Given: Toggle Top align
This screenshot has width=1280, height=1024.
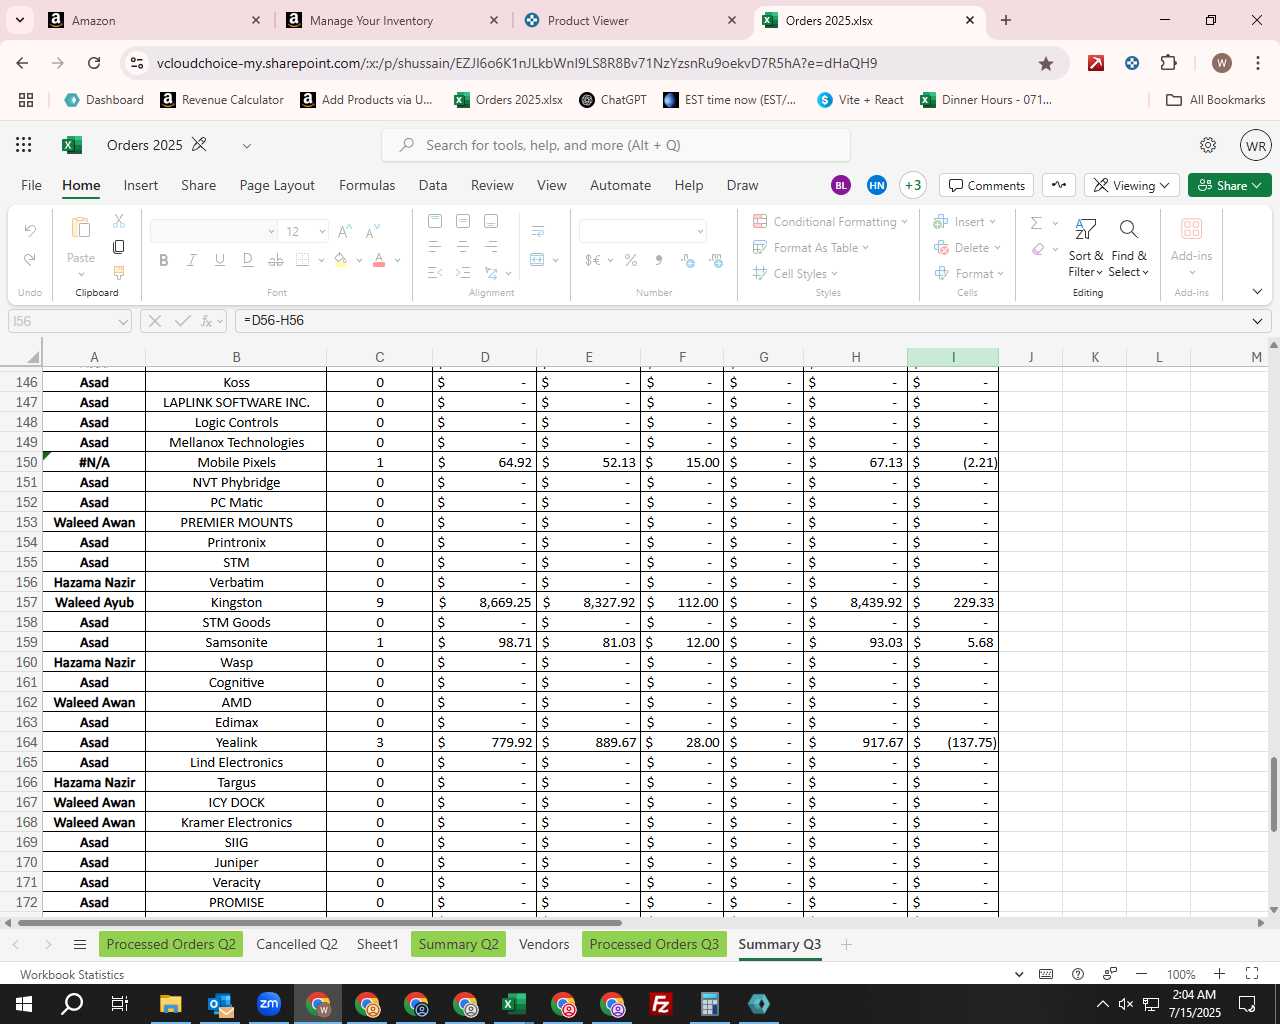Looking at the screenshot, I should (x=435, y=220).
